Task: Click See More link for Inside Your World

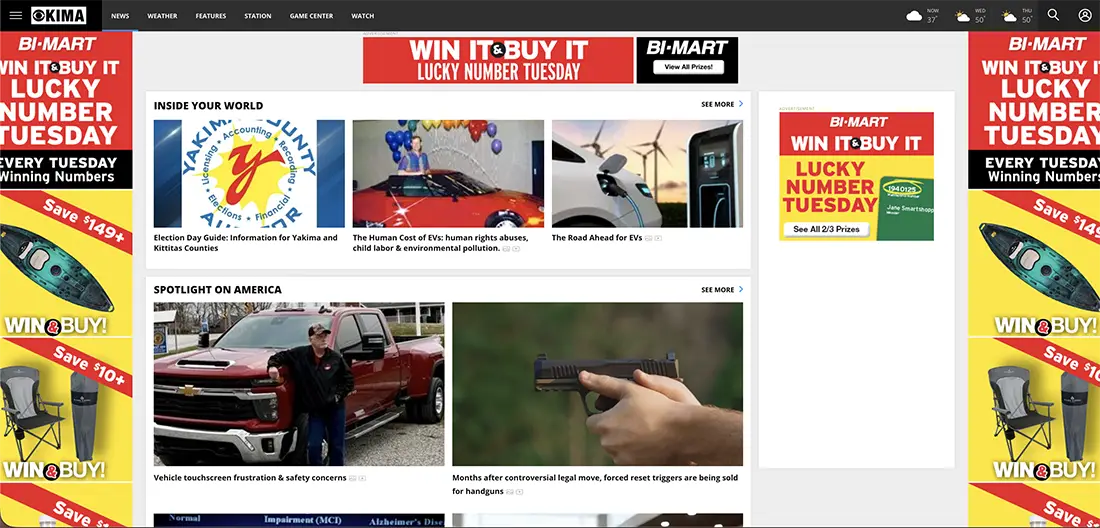Action: [718, 104]
